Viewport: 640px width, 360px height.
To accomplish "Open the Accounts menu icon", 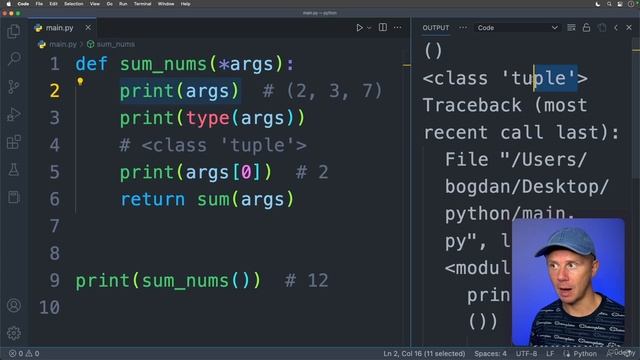I will (14, 305).
